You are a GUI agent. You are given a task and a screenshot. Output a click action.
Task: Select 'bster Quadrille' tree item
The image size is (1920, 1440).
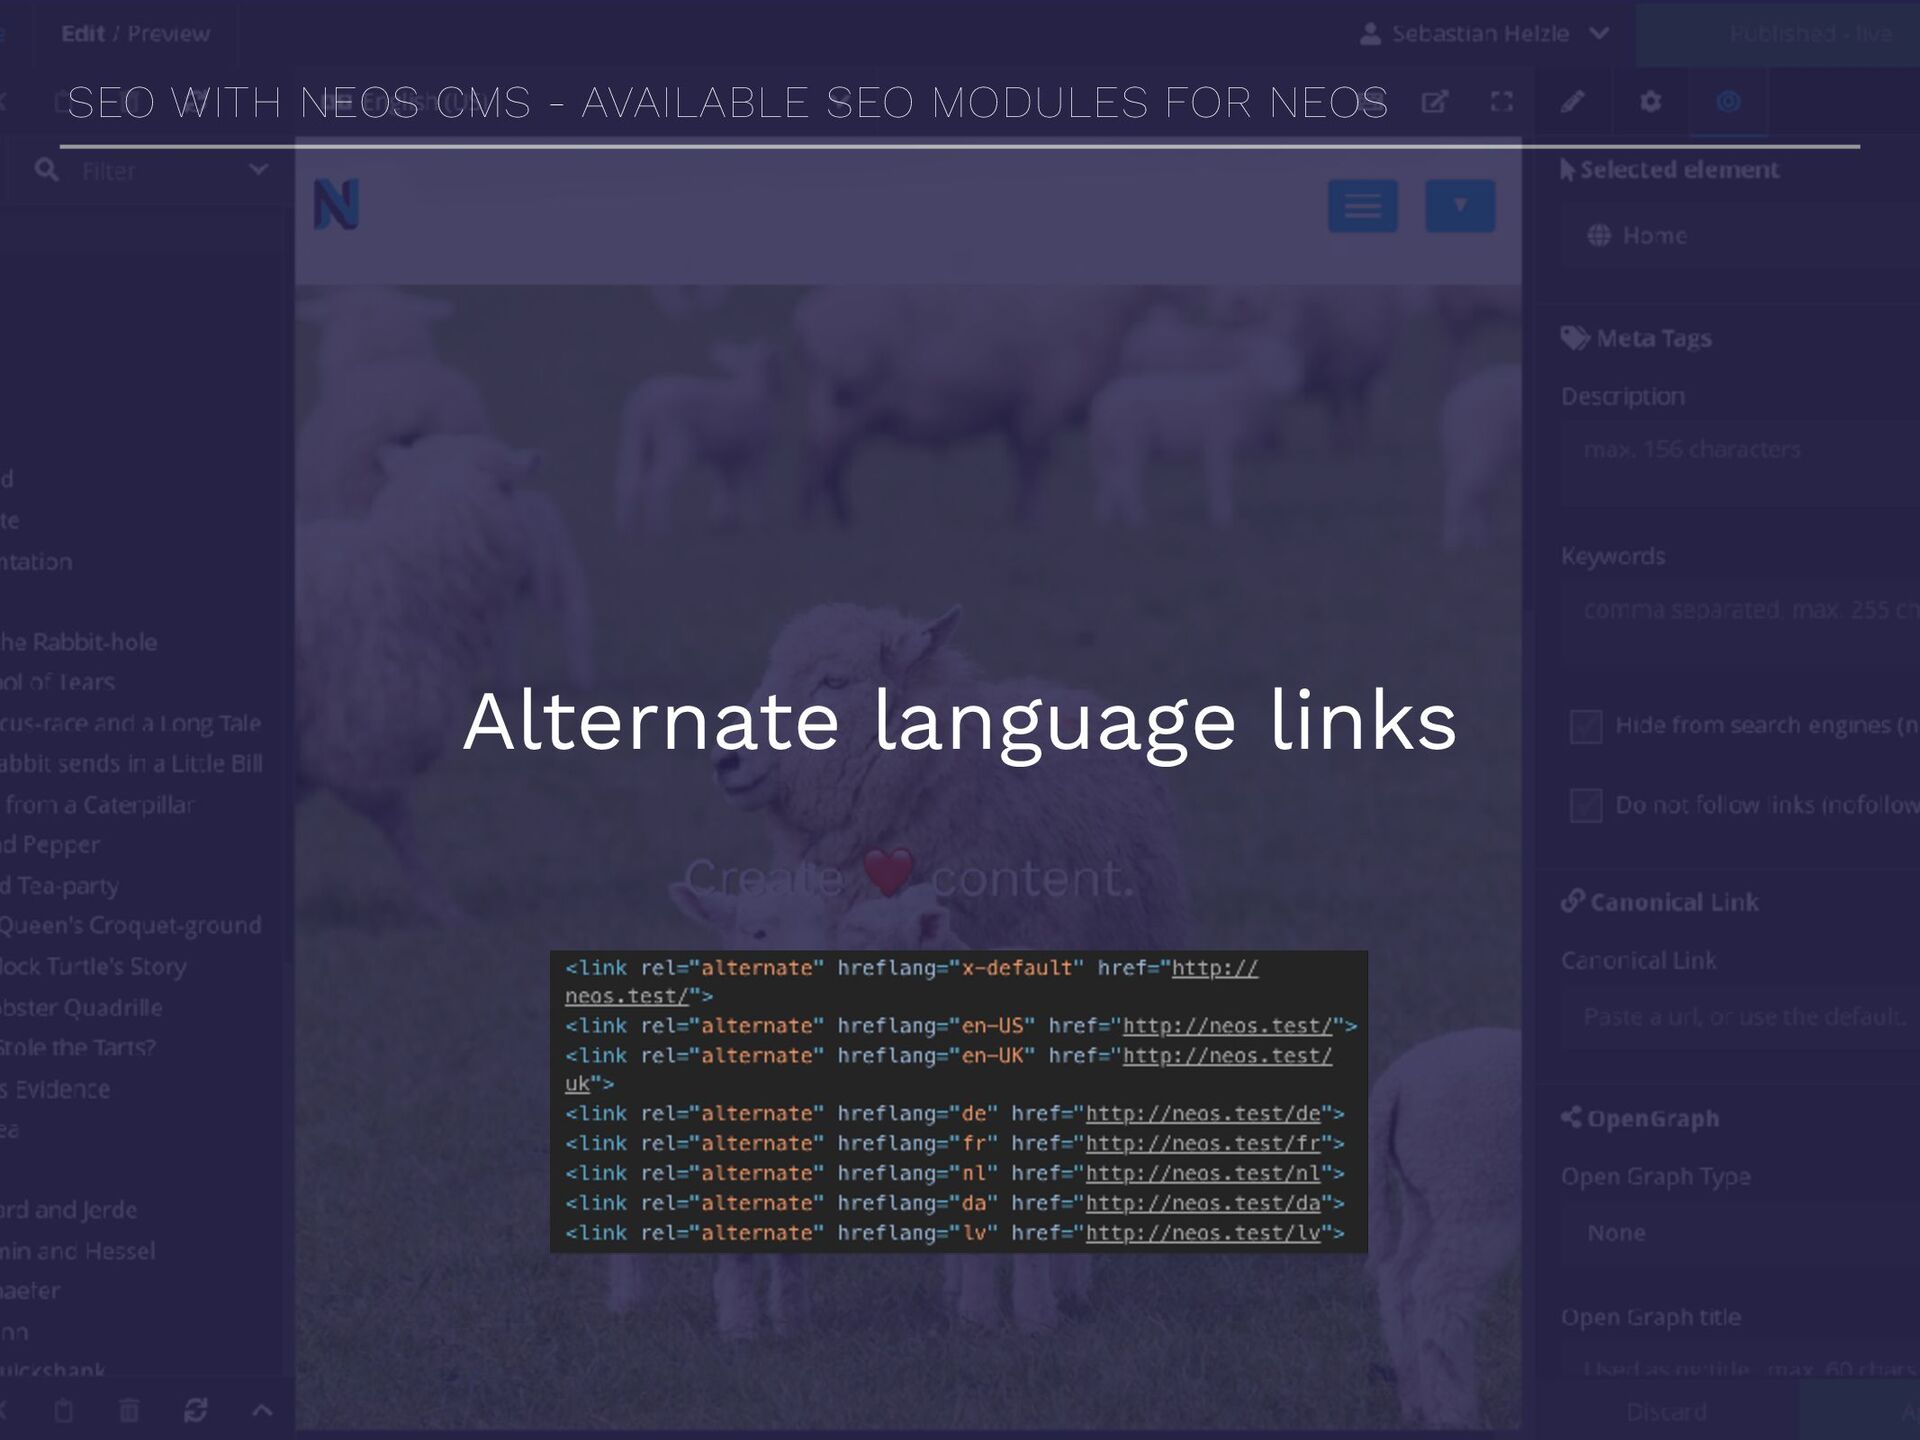tap(81, 1008)
